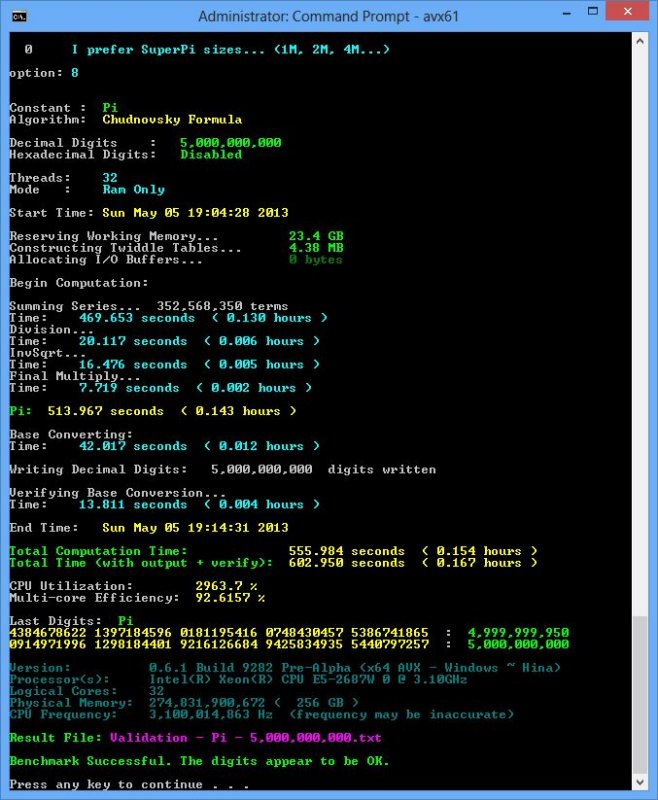658x800 pixels.
Task: Click the scrollbar down arrow
Action: 640,781
